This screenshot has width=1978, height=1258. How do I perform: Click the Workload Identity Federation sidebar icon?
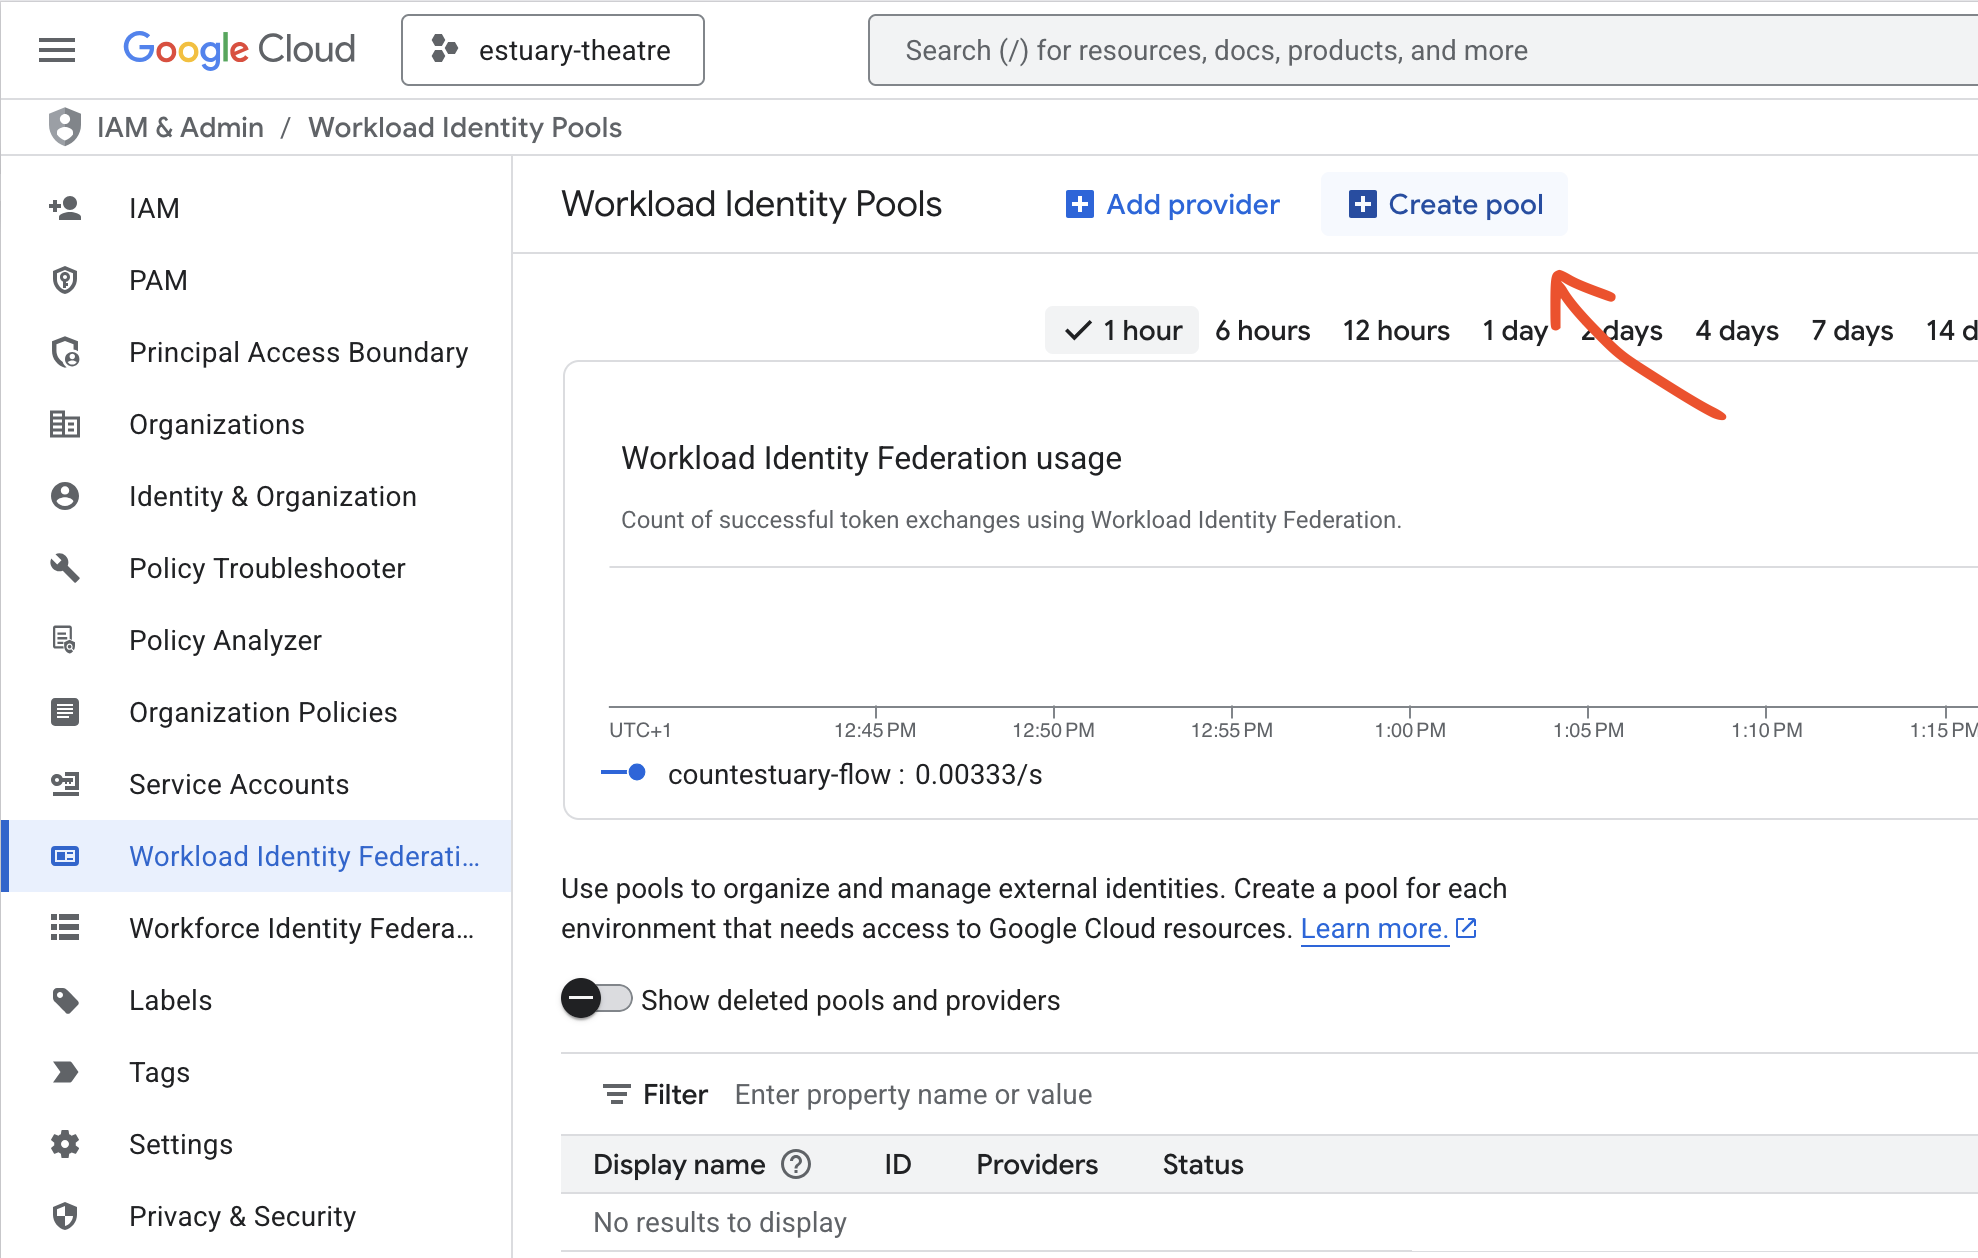click(x=65, y=856)
